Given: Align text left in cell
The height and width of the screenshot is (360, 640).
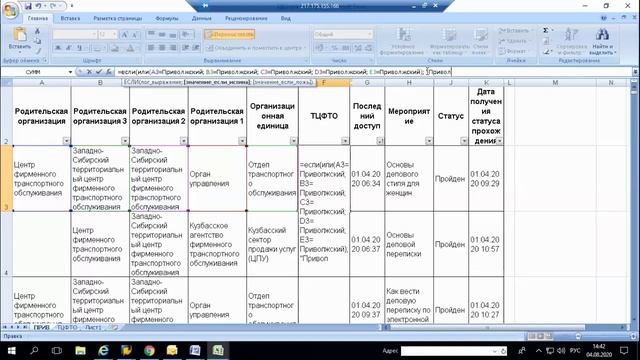Looking at the screenshot, I should 151,48.
